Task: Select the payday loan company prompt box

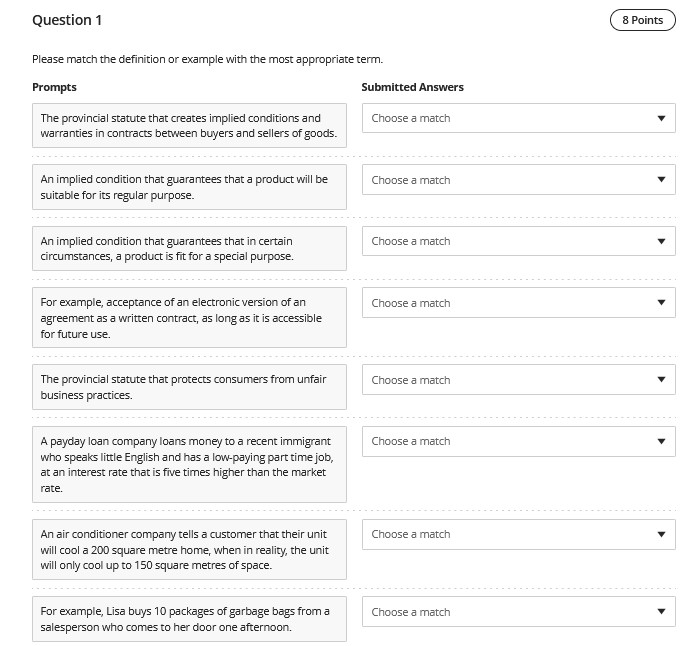Action: pyautogui.click(x=189, y=465)
